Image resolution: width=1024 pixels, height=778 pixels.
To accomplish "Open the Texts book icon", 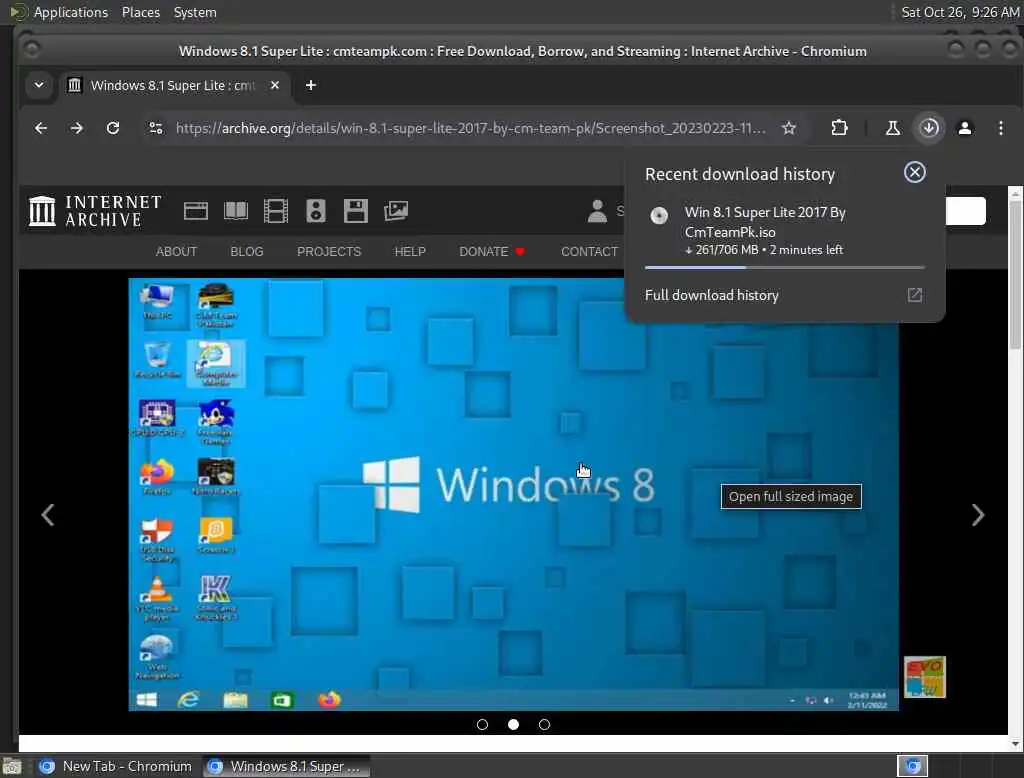I will click(x=236, y=211).
